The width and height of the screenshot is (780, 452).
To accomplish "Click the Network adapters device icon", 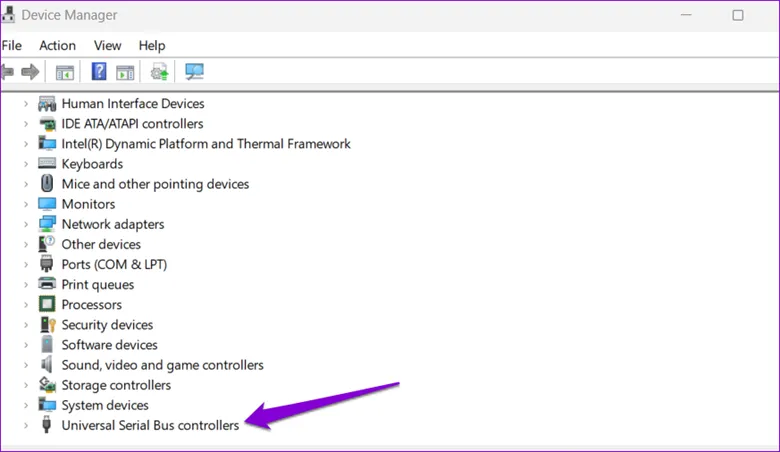I will [x=47, y=224].
